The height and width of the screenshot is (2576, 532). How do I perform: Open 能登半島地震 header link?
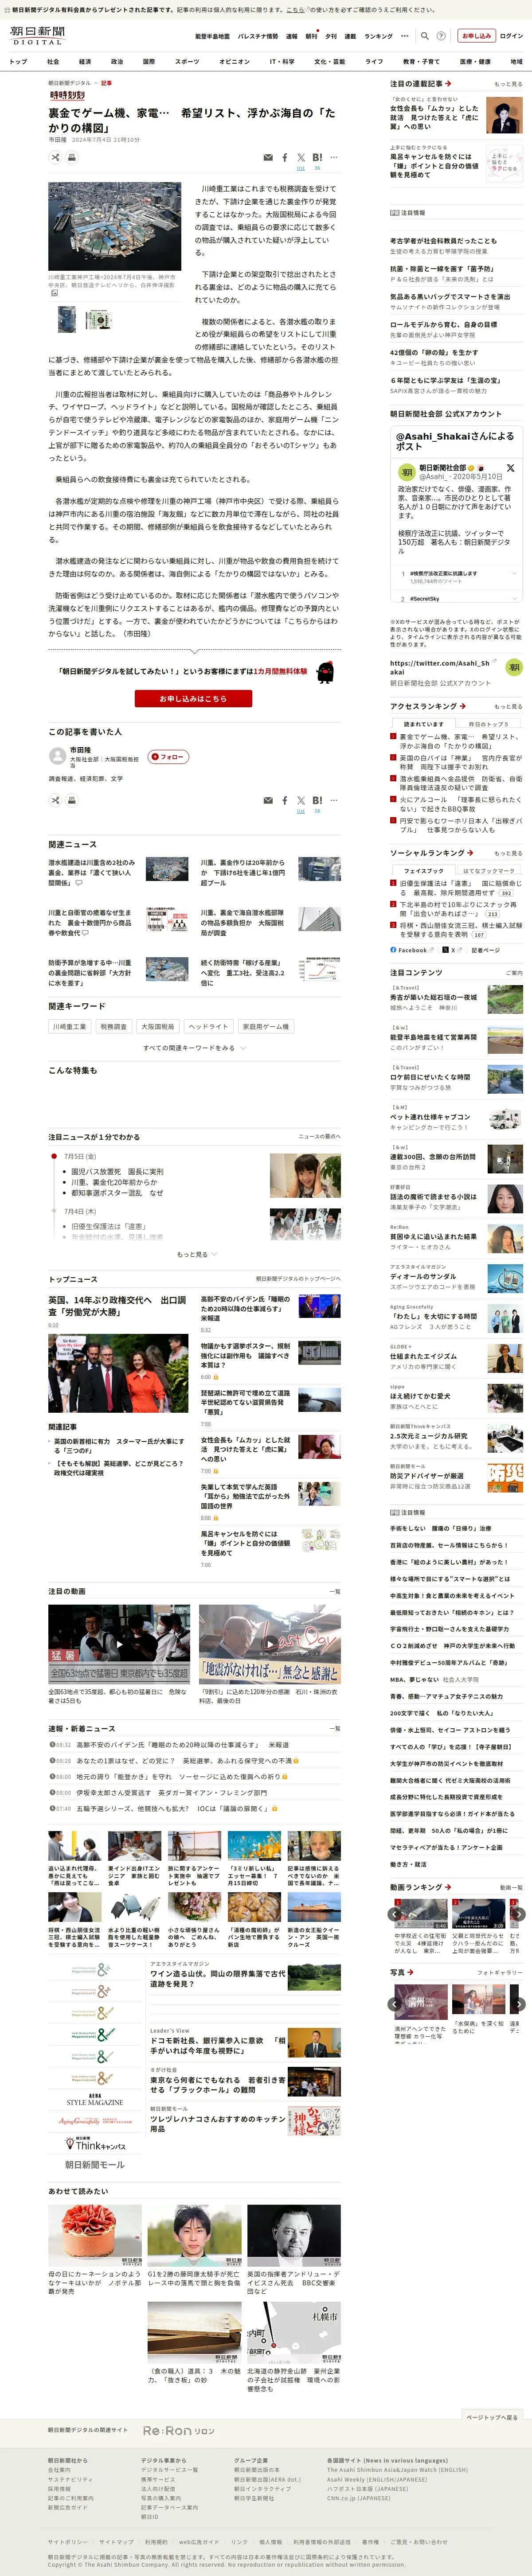point(212,36)
